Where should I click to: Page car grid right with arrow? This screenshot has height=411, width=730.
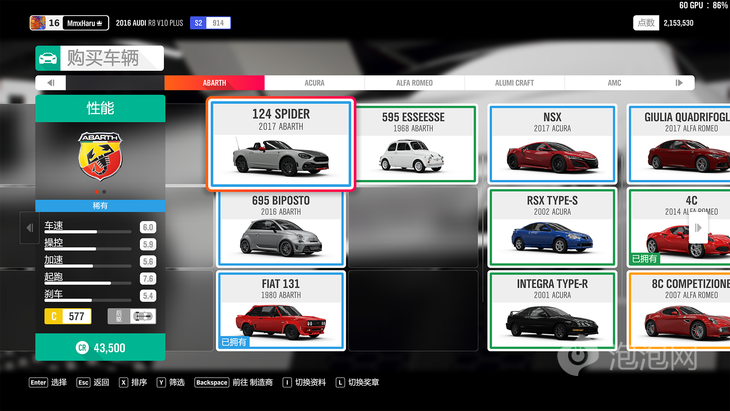[x=698, y=228]
